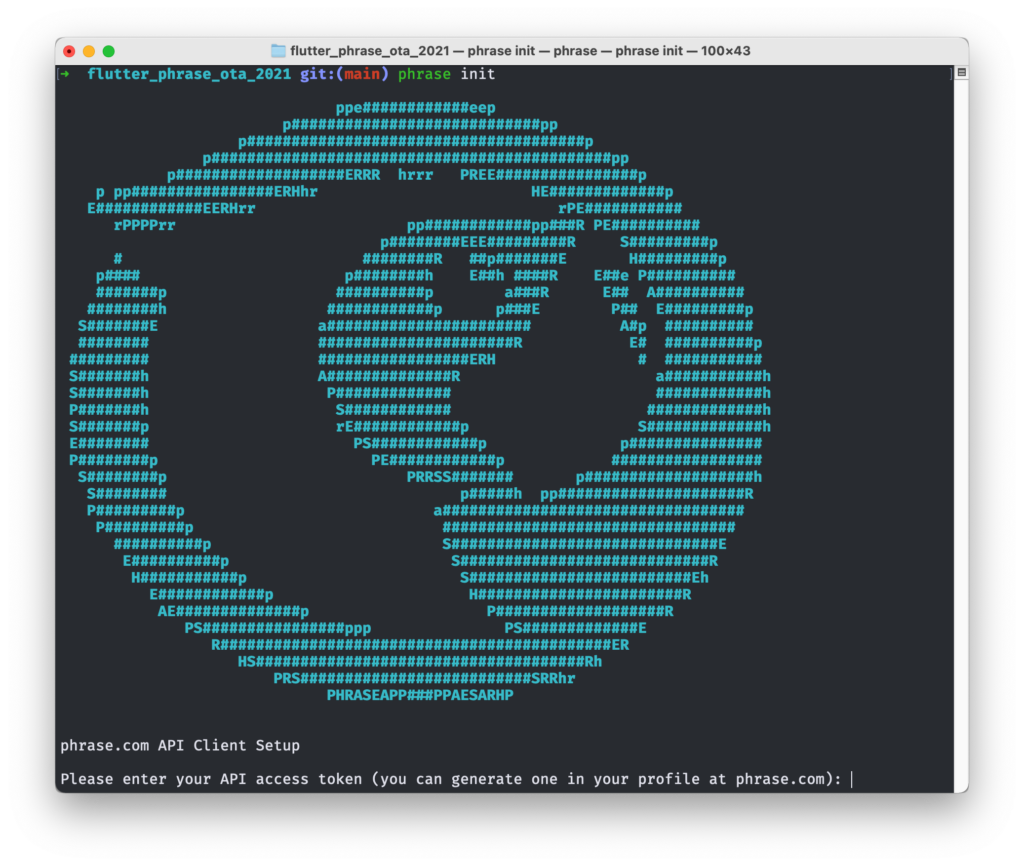Click 'Please enter your API access token' text
The image size is (1024, 866).
(x=212, y=779)
